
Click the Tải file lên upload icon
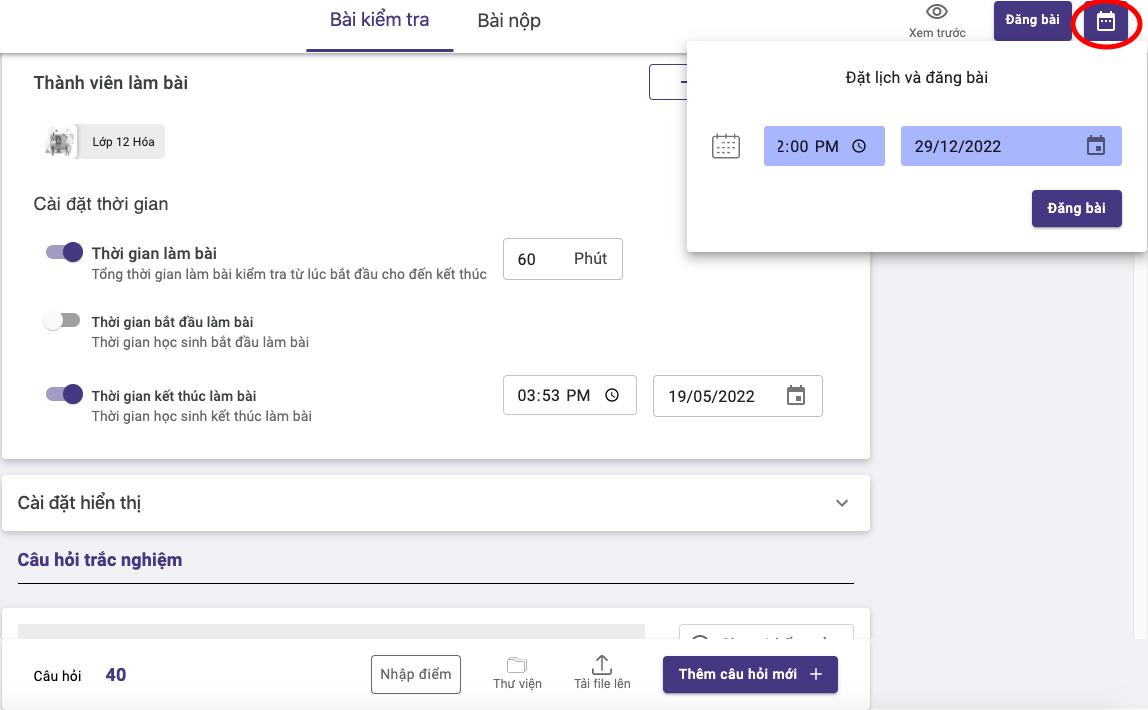pyautogui.click(x=601, y=663)
